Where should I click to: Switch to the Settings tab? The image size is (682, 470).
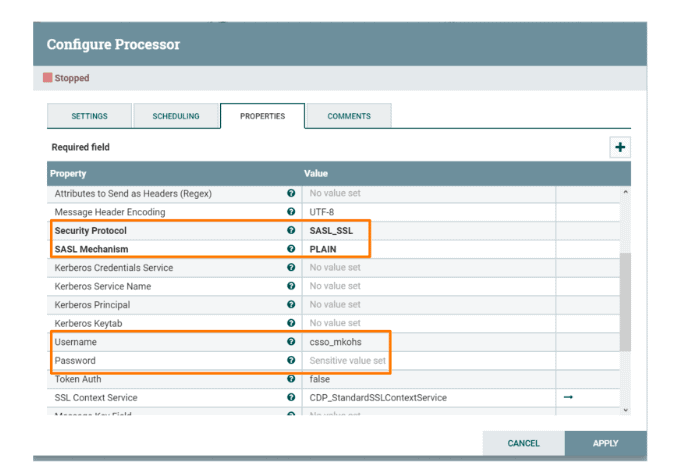89,116
